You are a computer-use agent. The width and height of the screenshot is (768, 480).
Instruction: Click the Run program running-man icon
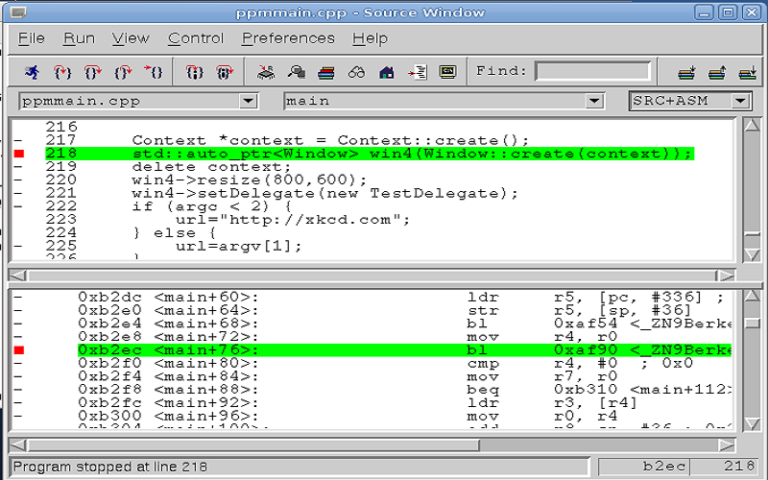pos(32,72)
